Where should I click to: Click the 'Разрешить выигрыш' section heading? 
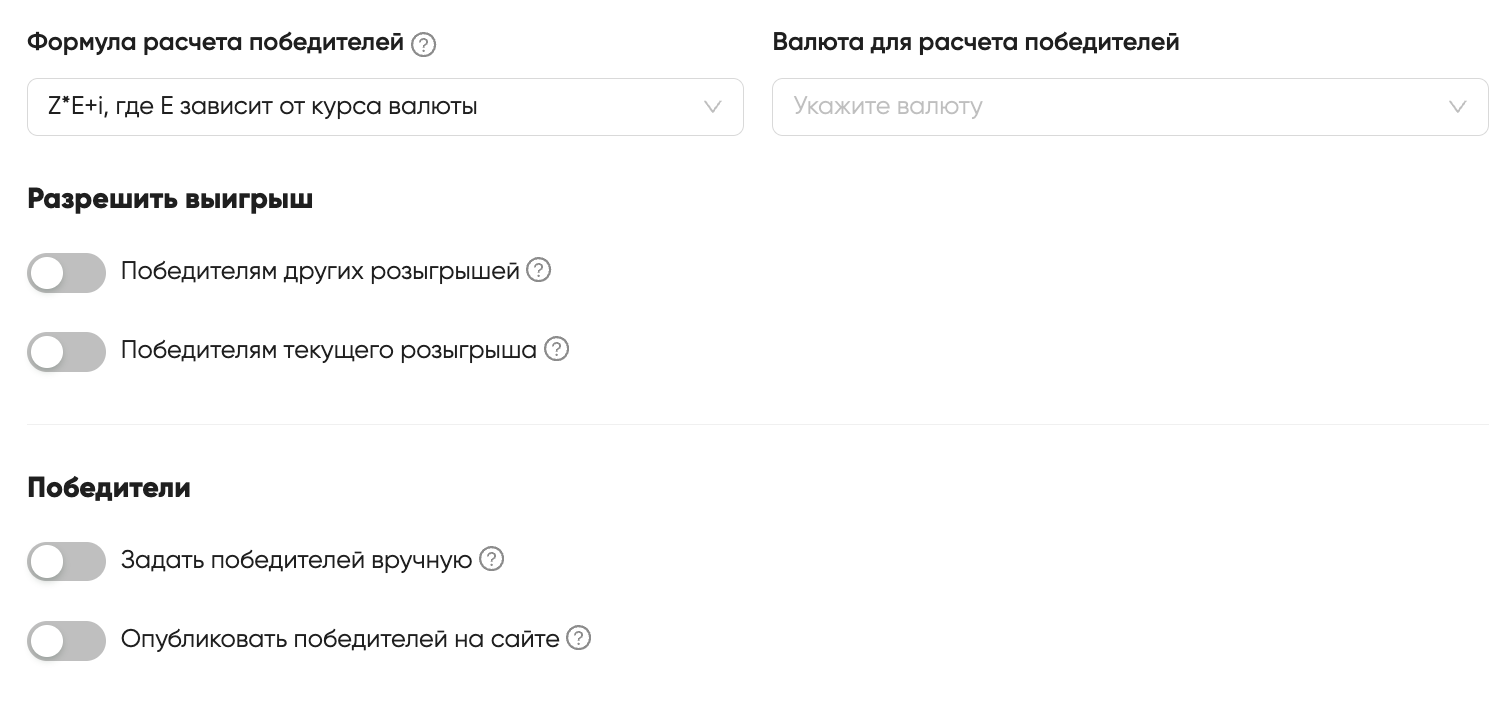(x=170, y=199)
